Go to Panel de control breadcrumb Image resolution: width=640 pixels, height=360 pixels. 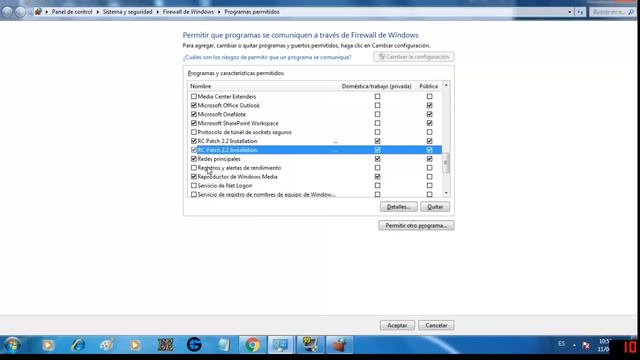point(72,12)
